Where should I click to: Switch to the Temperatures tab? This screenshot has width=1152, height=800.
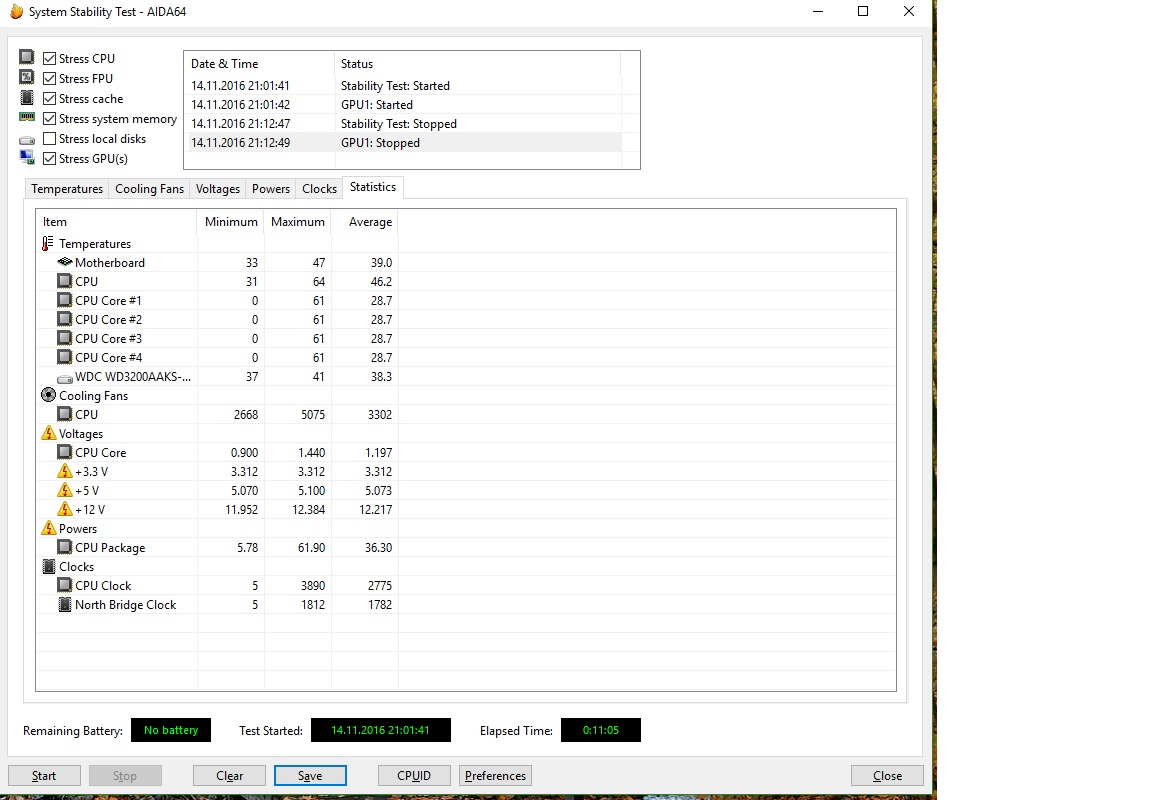[67, 189]
